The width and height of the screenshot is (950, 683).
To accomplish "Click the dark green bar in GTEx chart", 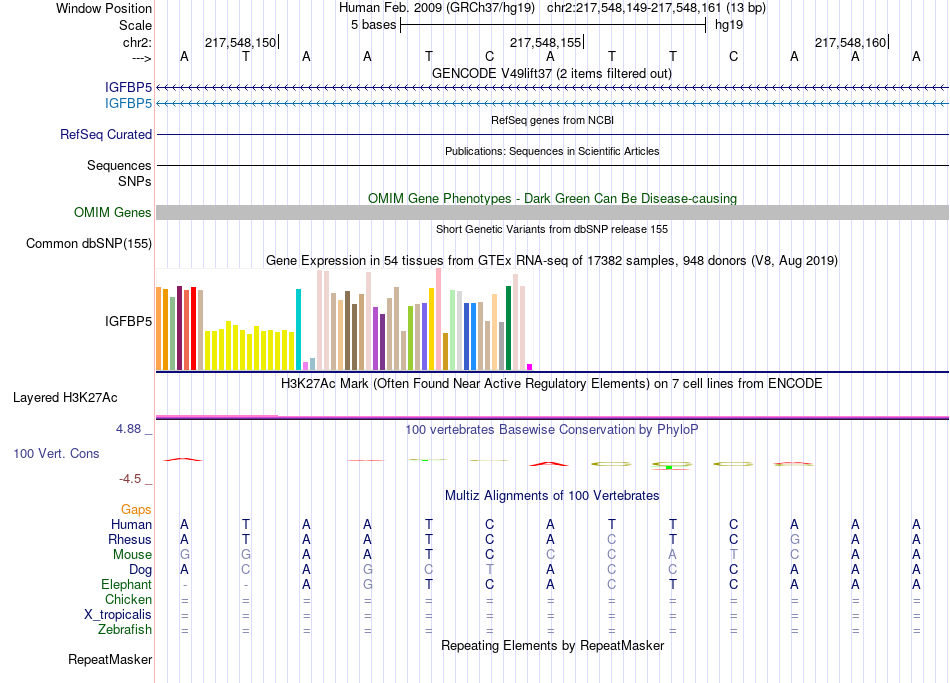I will pos(508,328).
